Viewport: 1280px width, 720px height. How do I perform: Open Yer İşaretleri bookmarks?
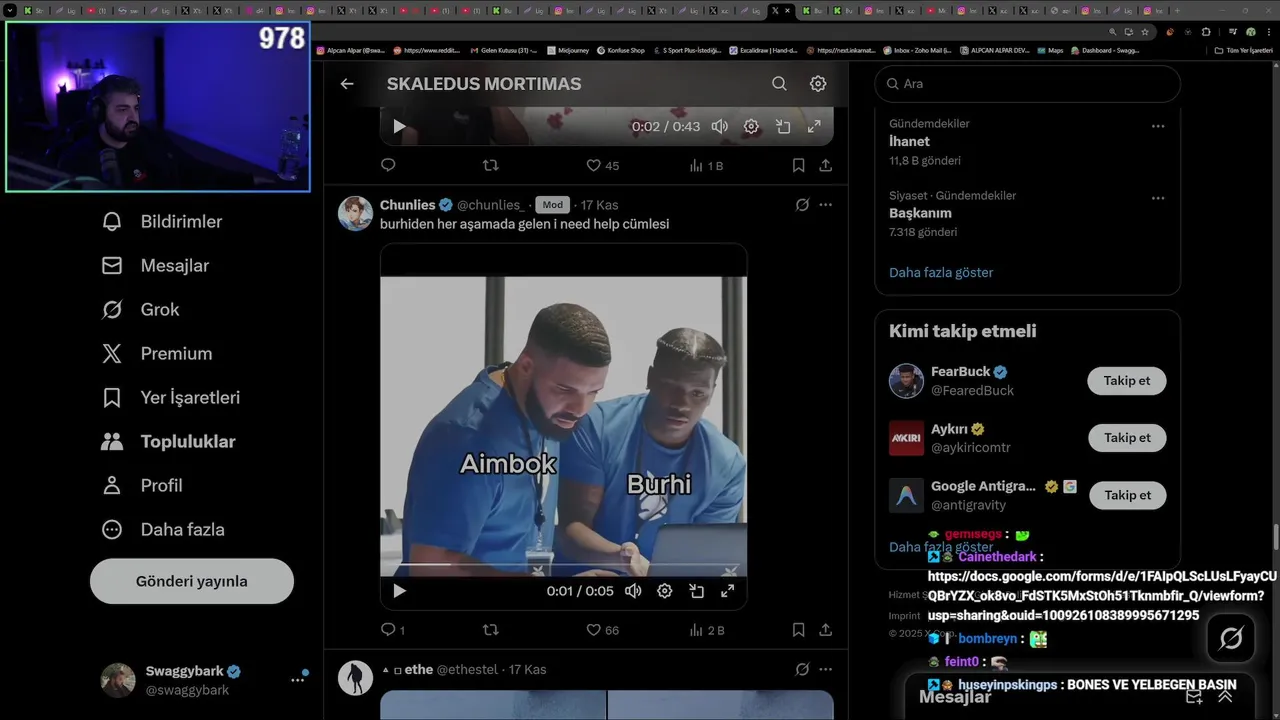coord(171,398)
